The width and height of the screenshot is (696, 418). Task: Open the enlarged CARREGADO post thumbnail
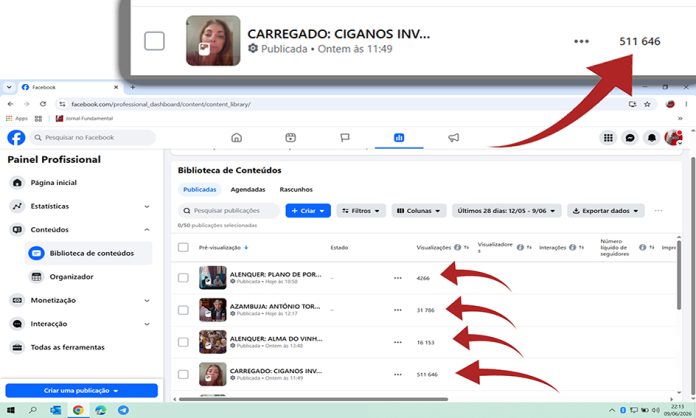(213, 40)
